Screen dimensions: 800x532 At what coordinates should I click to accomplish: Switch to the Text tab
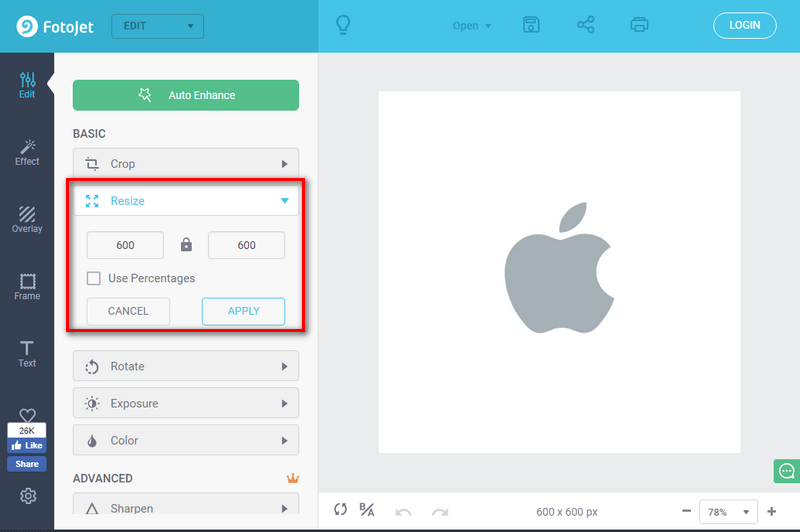(x=27, y=354)
